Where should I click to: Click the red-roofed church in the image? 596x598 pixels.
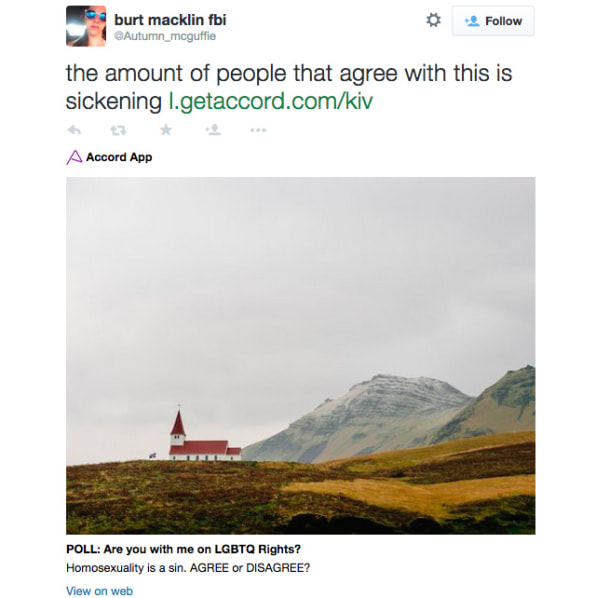pyautogui.click(x=205, y=435)
